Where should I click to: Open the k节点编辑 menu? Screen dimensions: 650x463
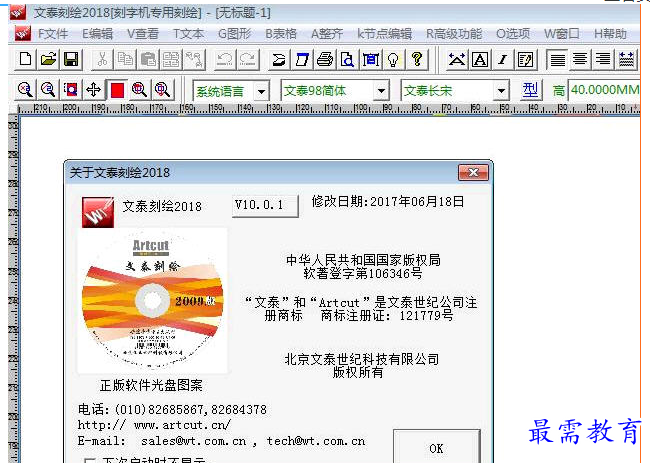385,34
